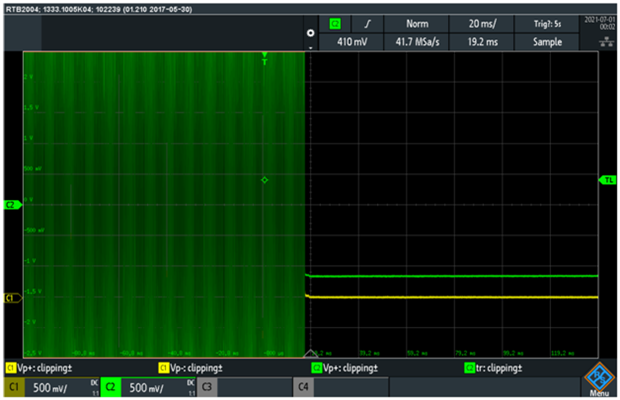The image size is (620, 400).
Task: Click the green C2 flat waveform trace
Action: [452, 276]
